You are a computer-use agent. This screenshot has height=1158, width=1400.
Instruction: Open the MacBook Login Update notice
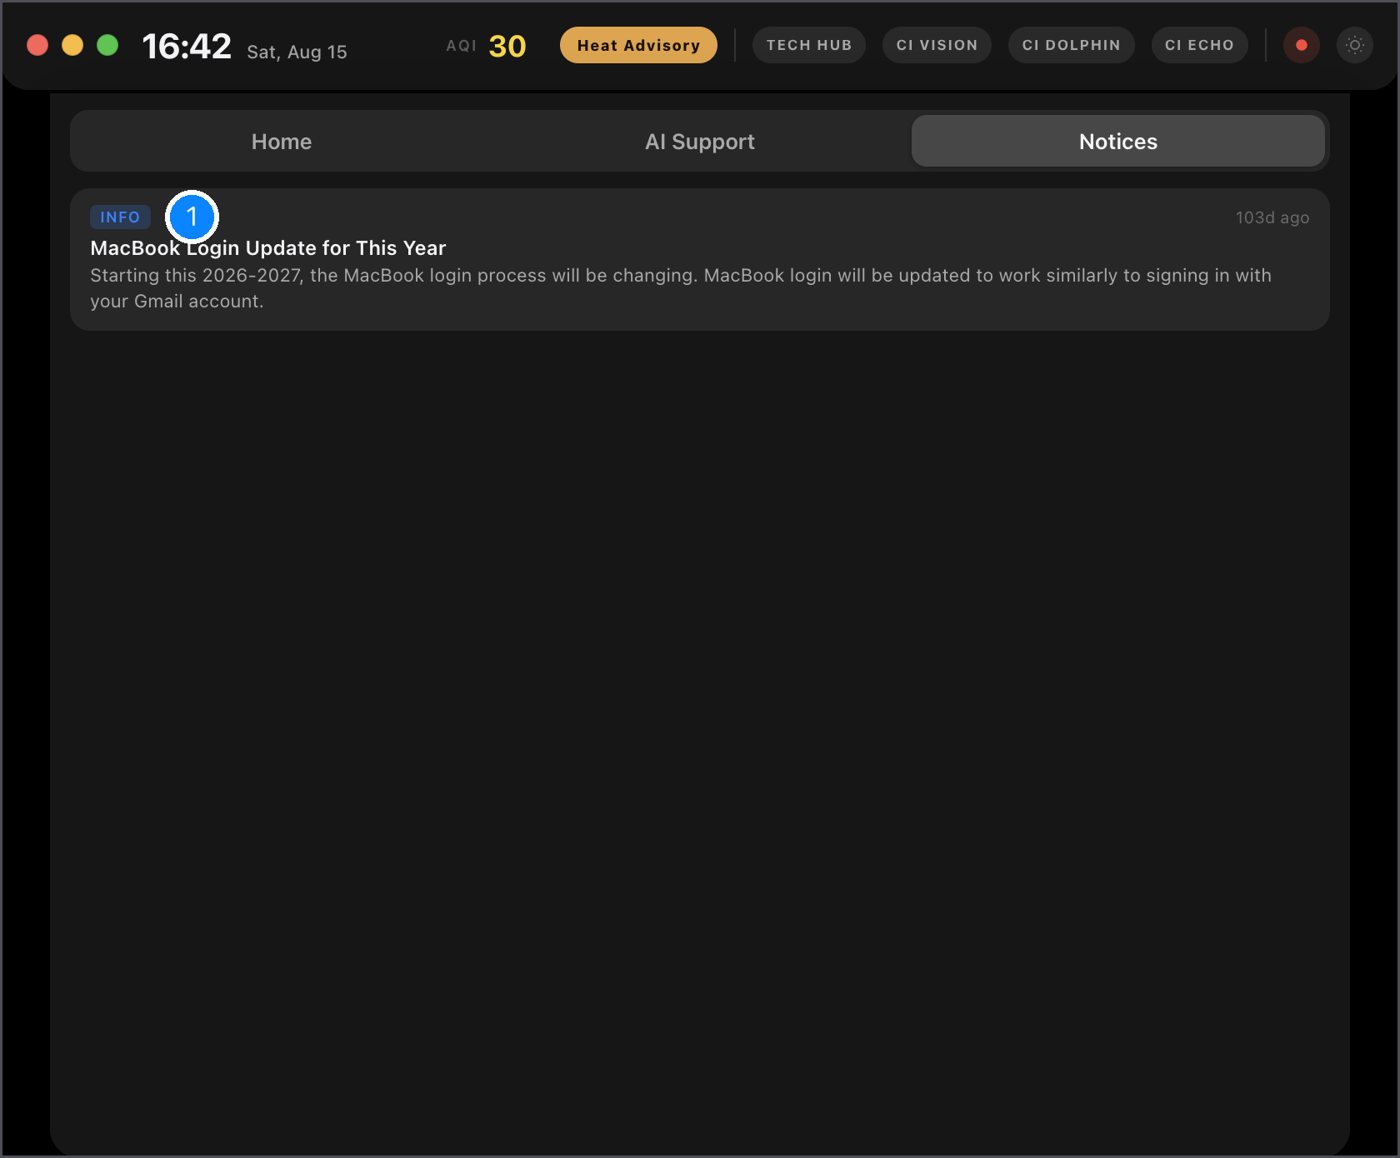point(700,259)
